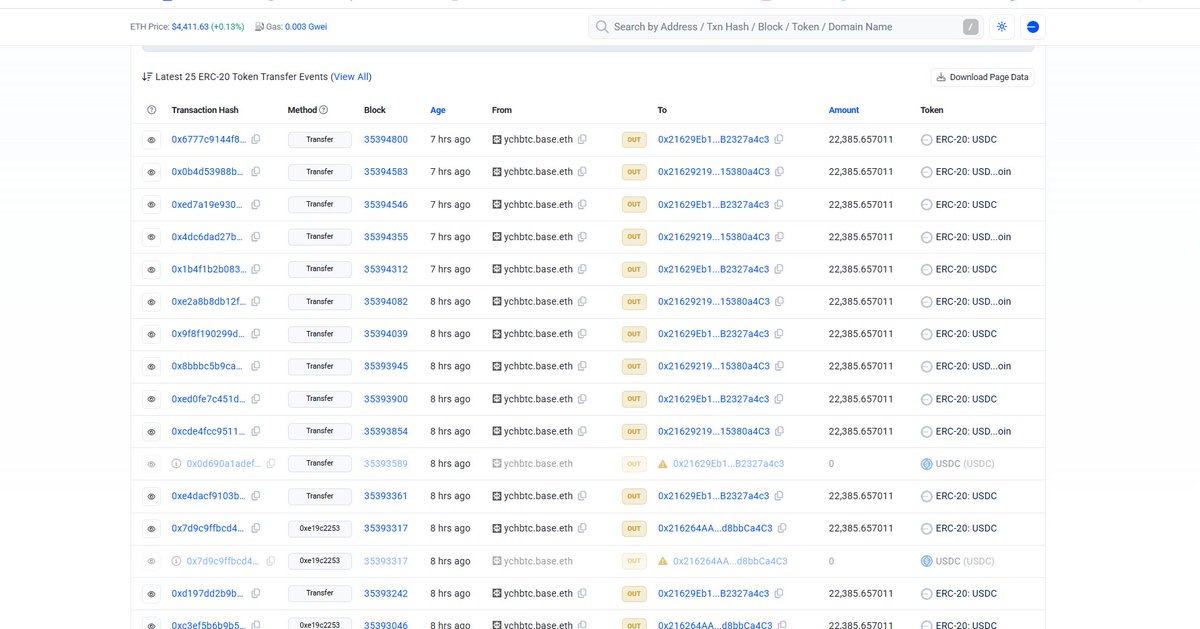Copy ychbtc.base.eth address in block 35393945 row
The width and height of the screenshot is (1200, 629).
[582, 366]
